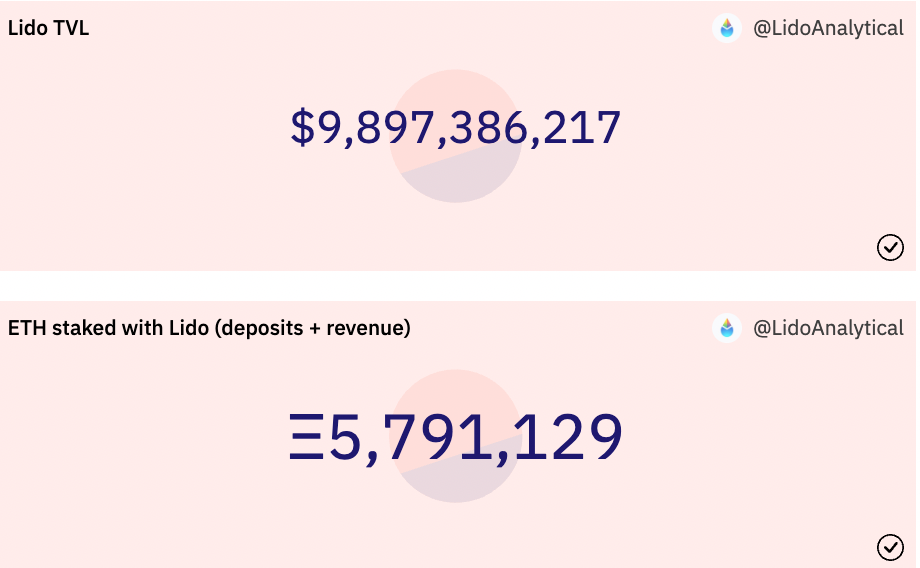Click the Ξ Ether symbol before 5,791,129
Image resolution: width=920 pixels, height=568 pixels.
[x=307, y=438]
